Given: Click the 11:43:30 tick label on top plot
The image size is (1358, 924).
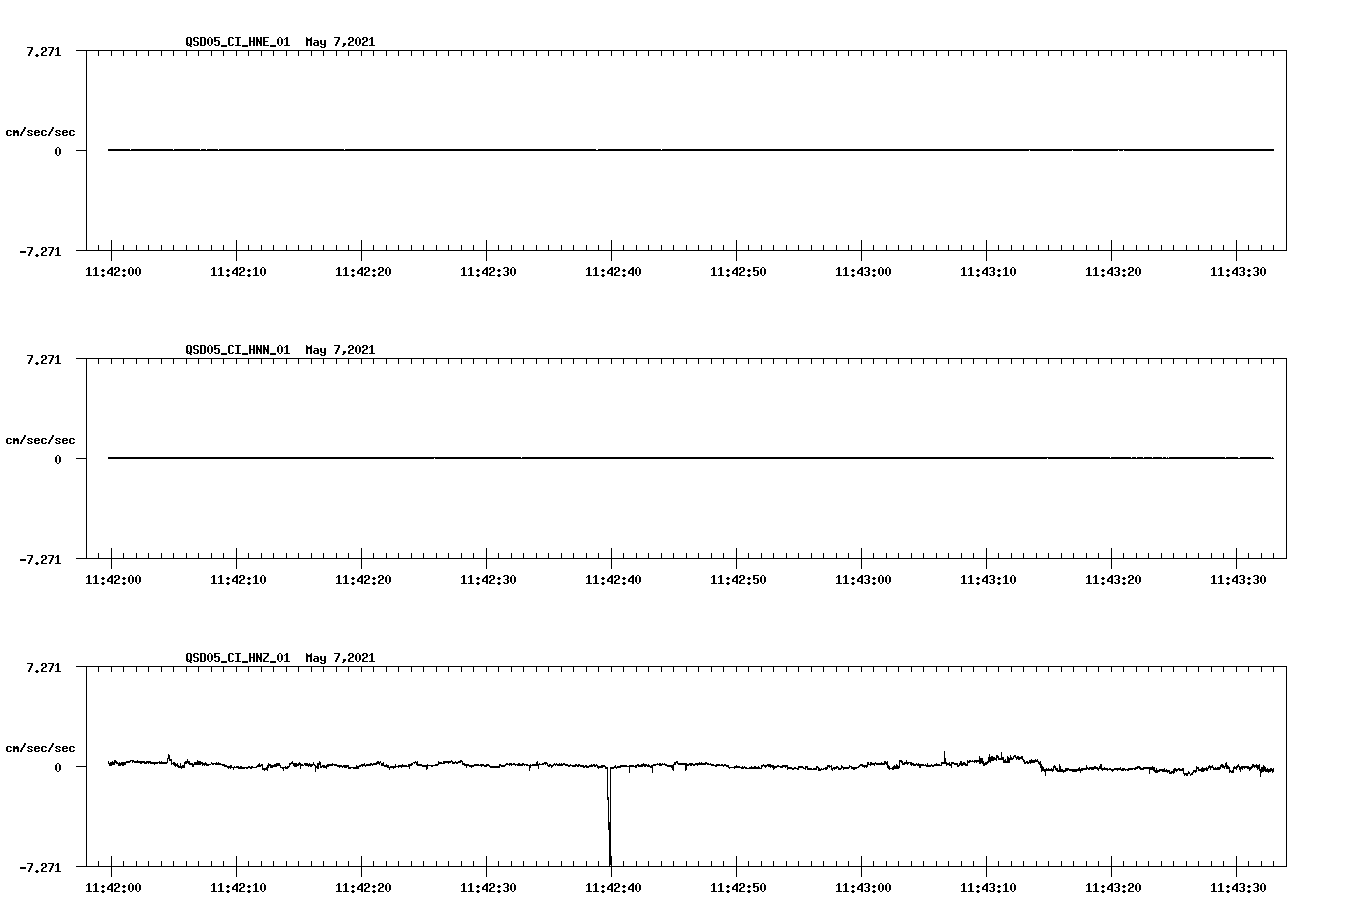Looking at the screenshot, I should pyautogui.click(x=1238, y=269).
